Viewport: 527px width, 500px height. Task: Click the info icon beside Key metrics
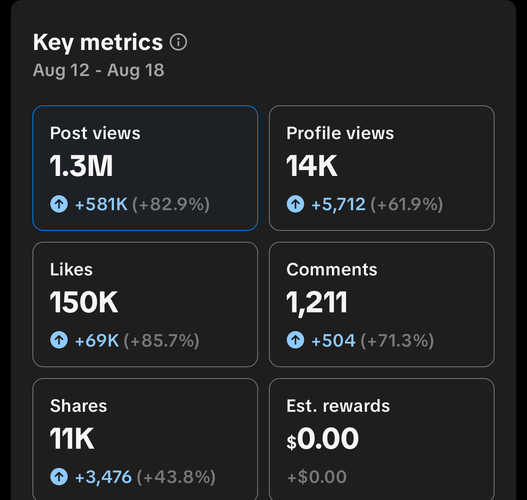click(178, 42)
